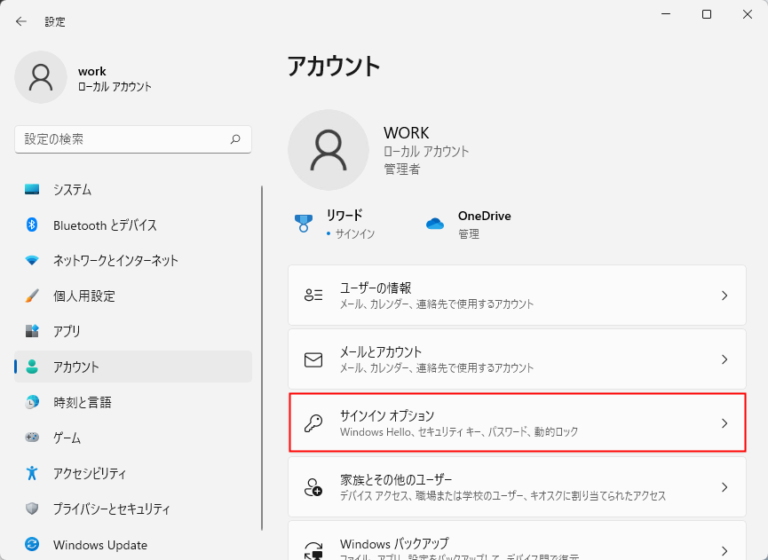Expand the メールとアカウント chevron

click(725, 359)
